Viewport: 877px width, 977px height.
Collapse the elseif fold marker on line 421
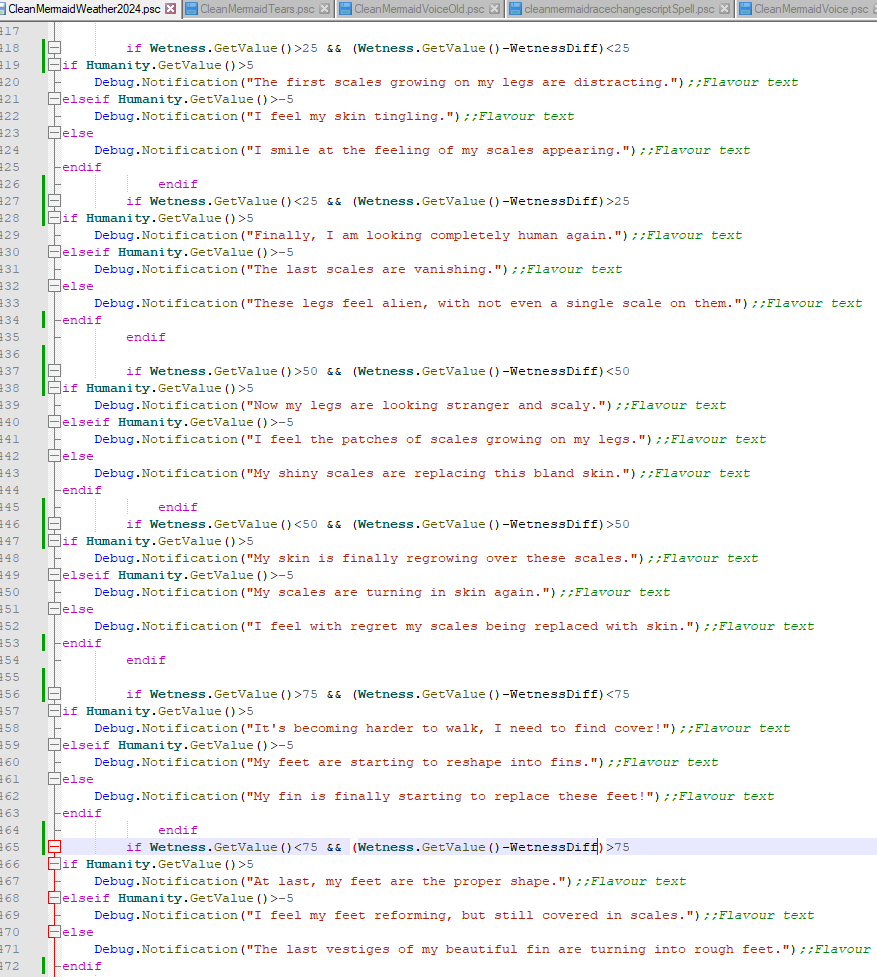coord(55,99)
